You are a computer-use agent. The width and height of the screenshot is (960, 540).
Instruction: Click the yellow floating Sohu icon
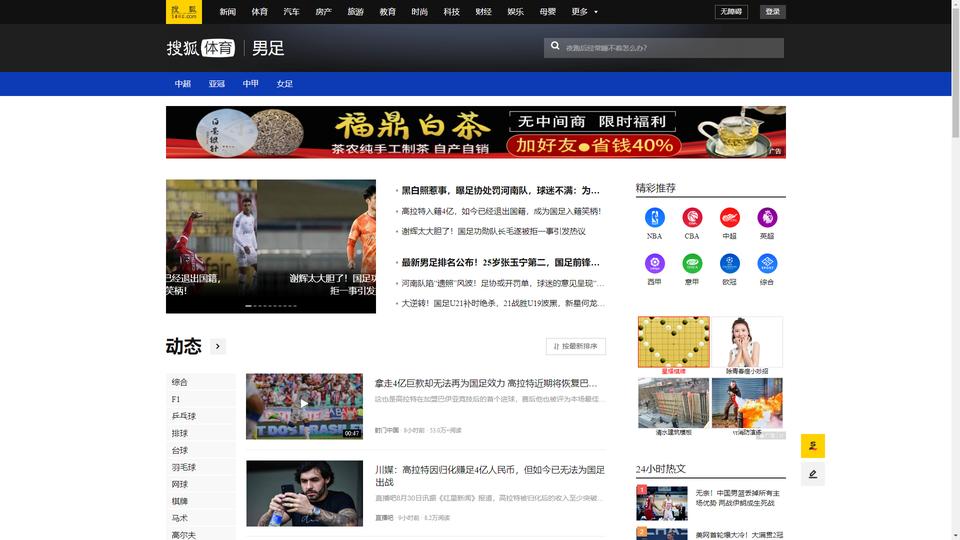point(812,446)
